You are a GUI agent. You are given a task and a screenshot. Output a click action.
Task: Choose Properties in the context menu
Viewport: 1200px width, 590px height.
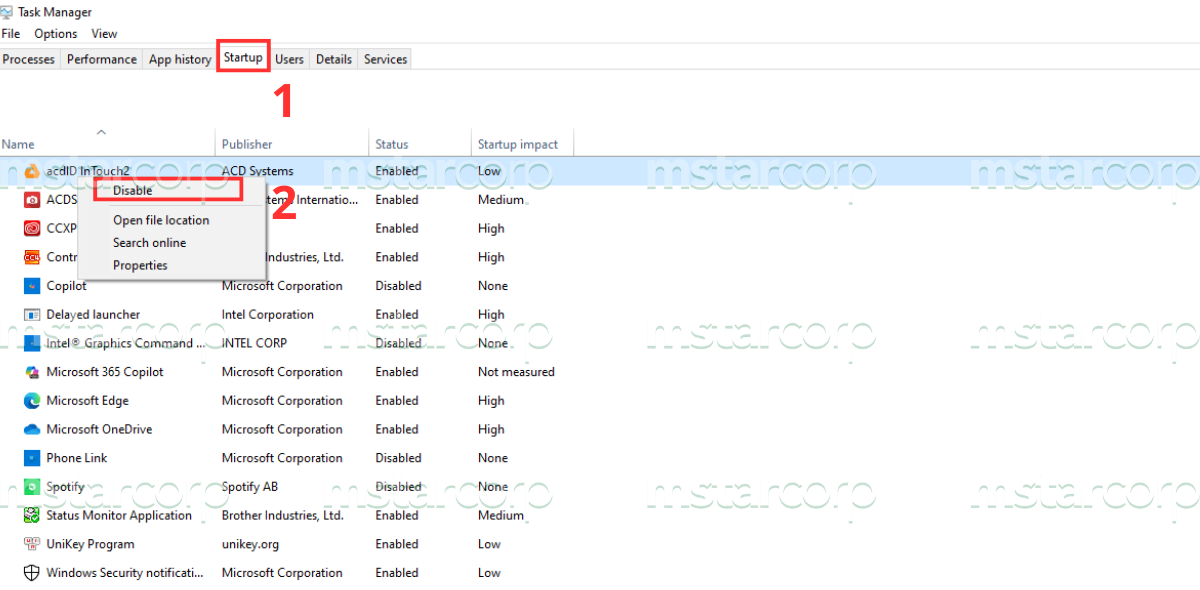140,266
